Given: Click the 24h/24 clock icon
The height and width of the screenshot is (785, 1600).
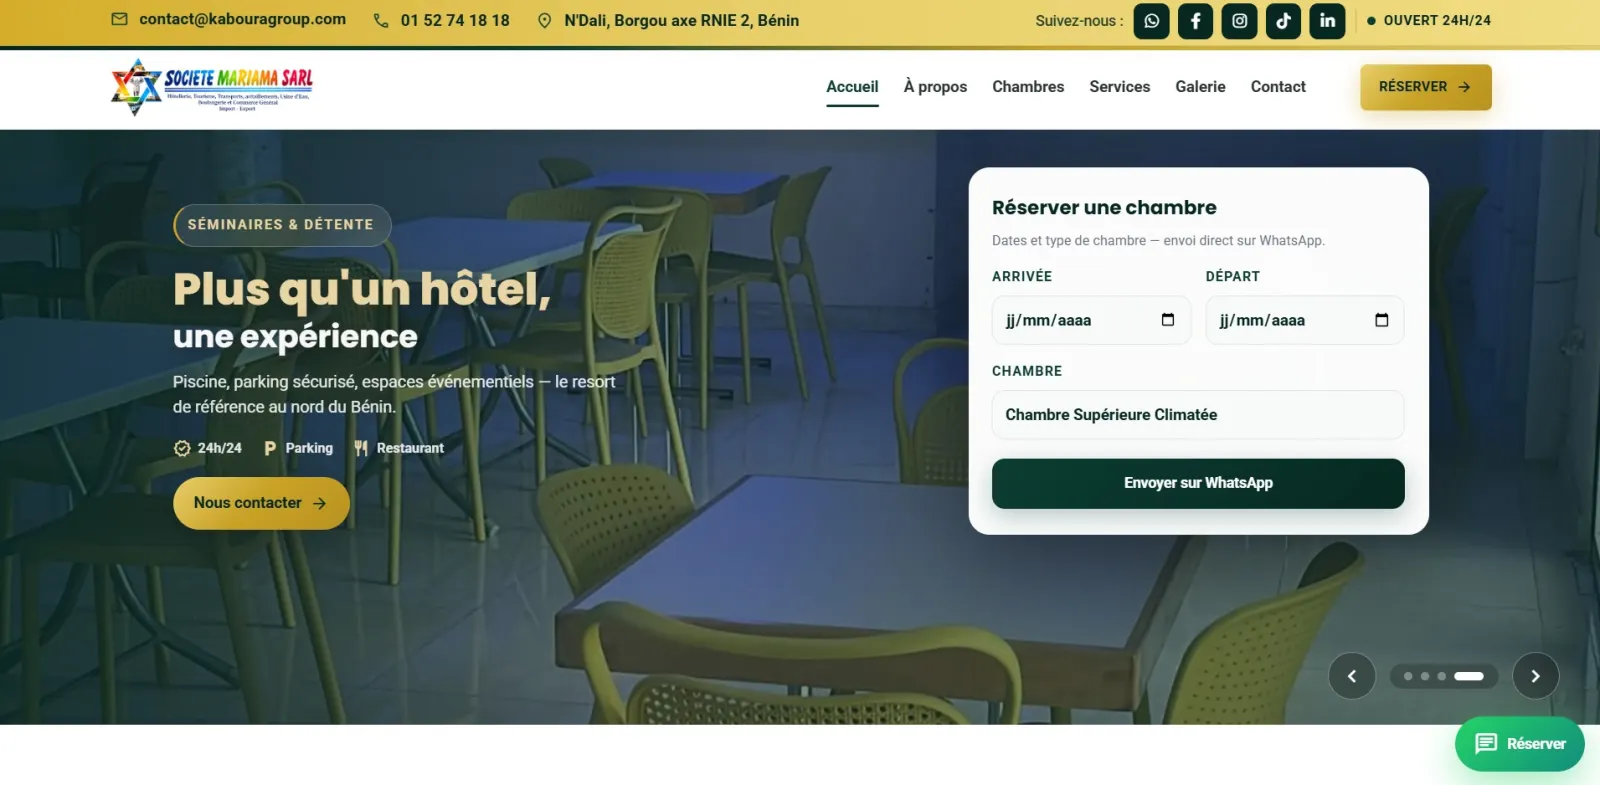Looking at the screenshot, I should 182,448.
